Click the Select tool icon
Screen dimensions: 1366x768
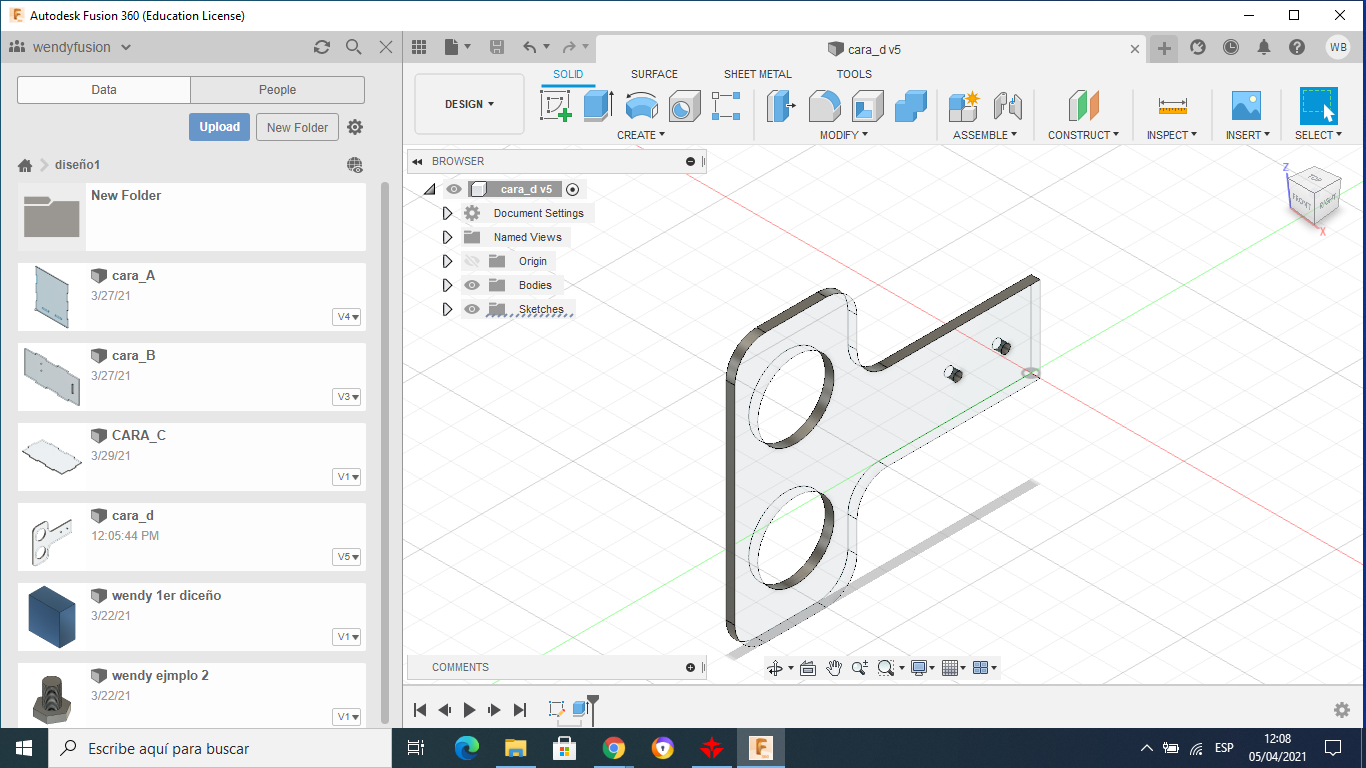1318,105
